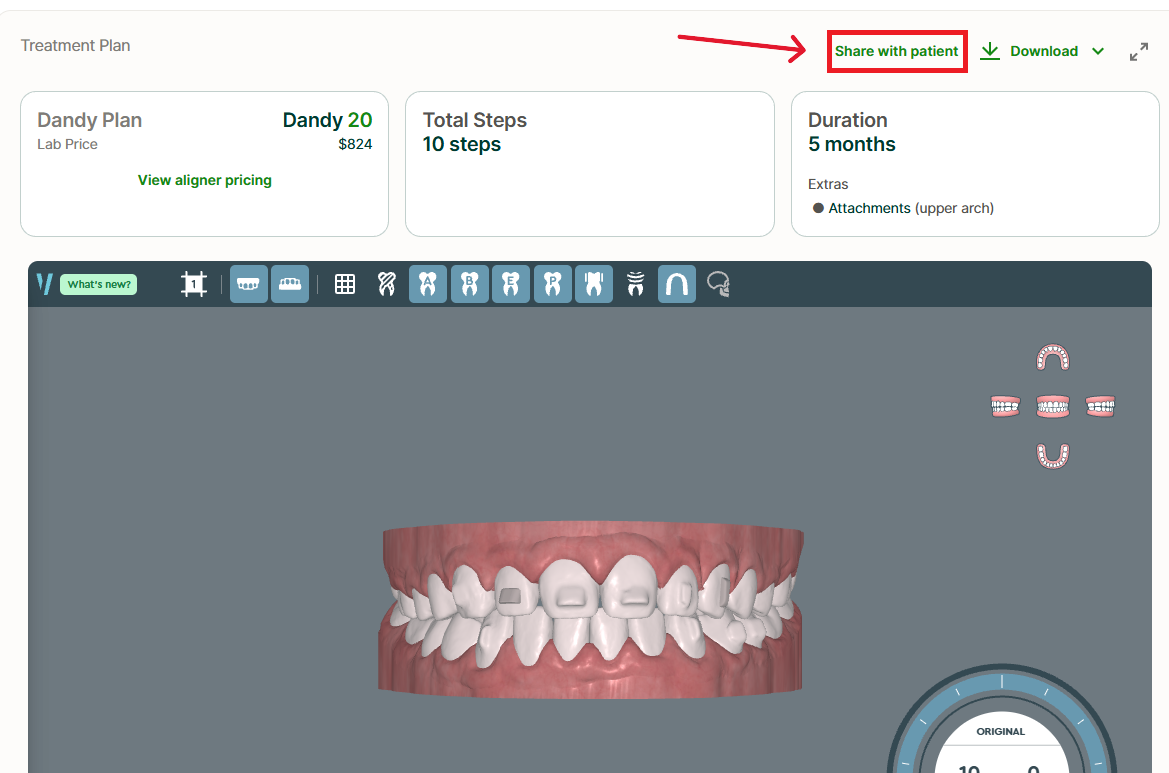Click the arch shape icon in toolbar
The height and width of the screenshot is (773, 1169).
click(x=676, y=284)
